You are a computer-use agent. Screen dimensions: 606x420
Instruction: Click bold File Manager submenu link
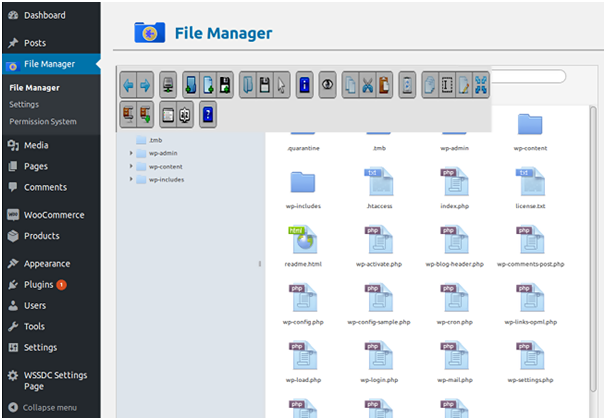pyautogui.click(x=34, y=88)
